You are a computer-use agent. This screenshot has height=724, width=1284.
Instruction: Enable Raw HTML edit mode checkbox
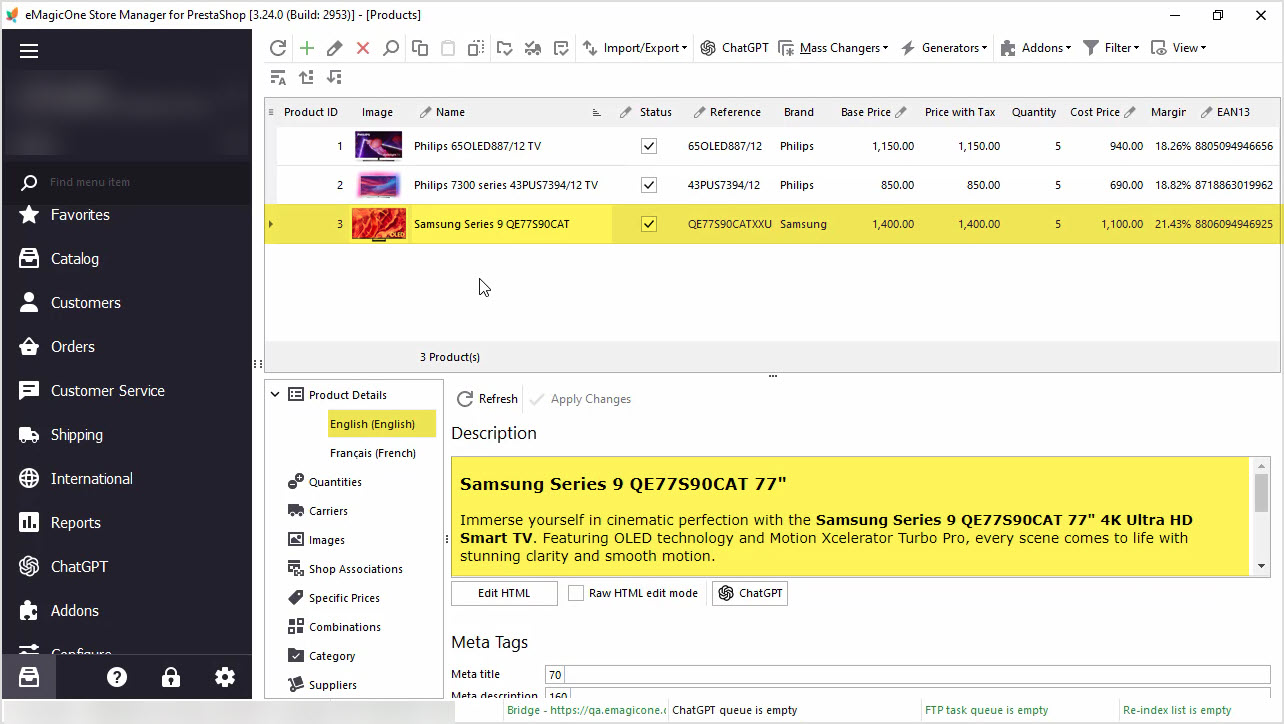(x=576, y=593)
